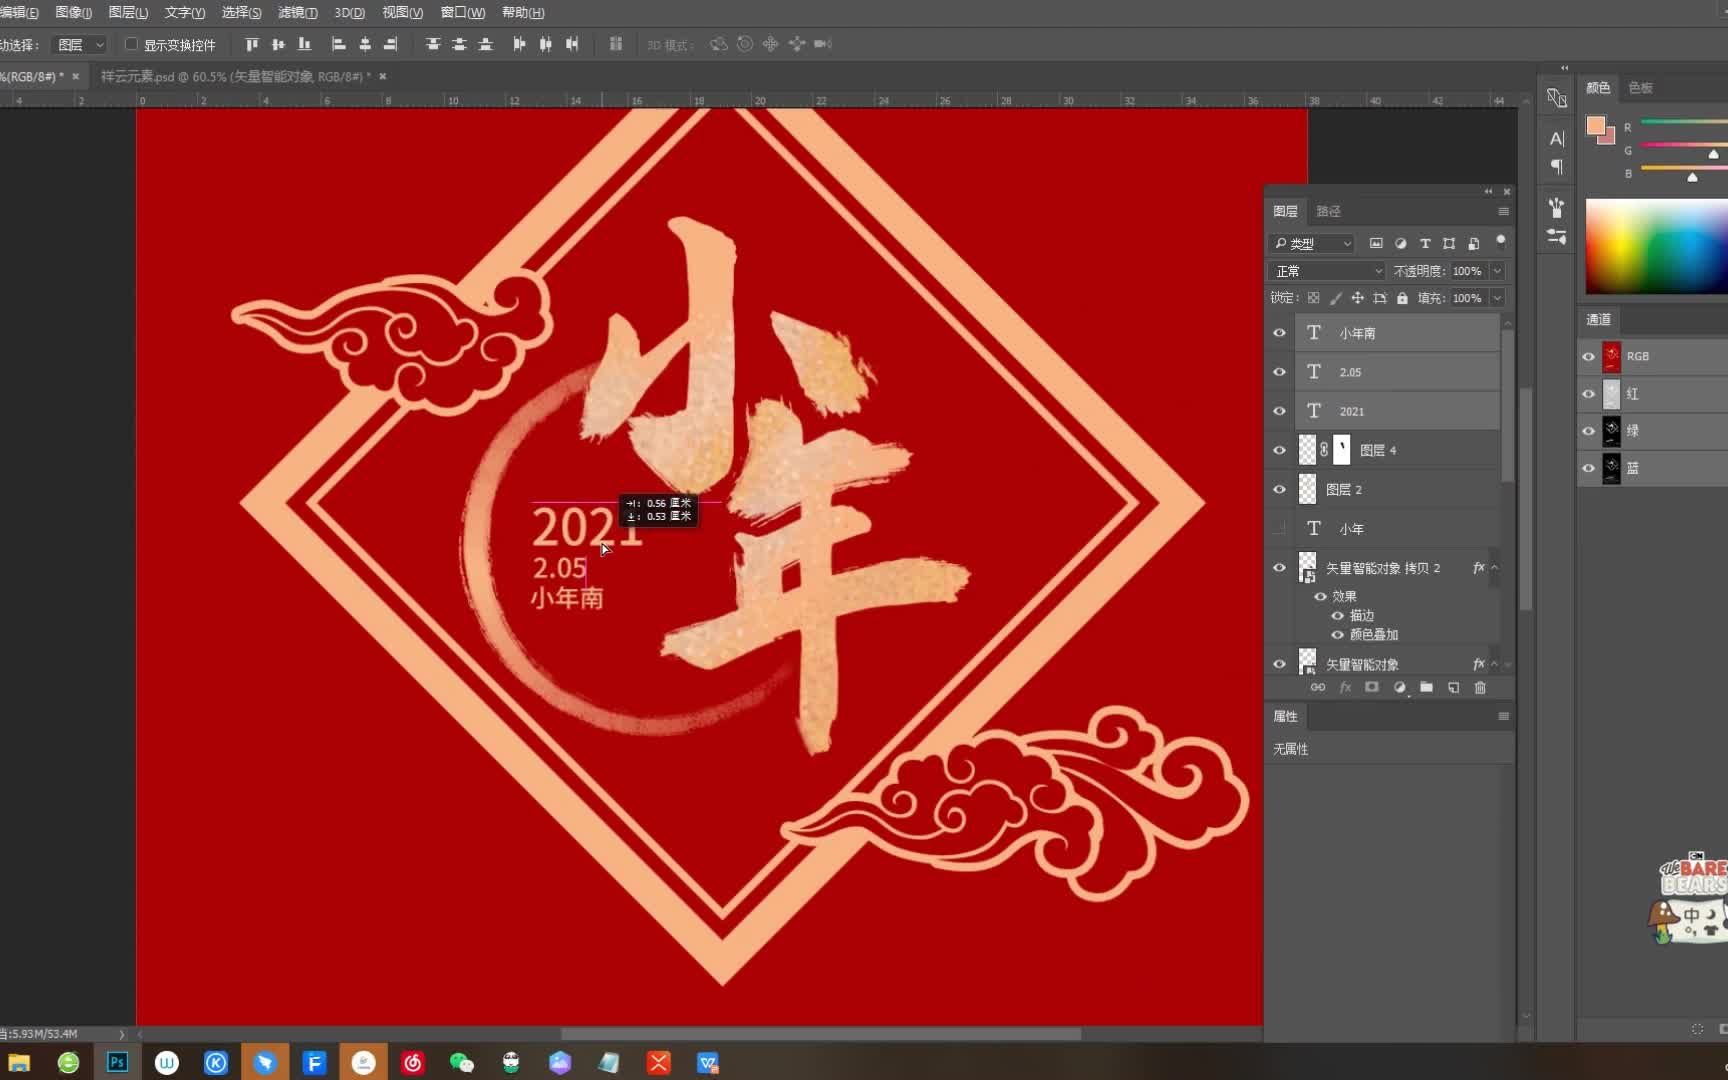Click the lock all padlock icon in Layers panel
The width and height of the screenshot is (1728, 1080).
coord(1402,297)
